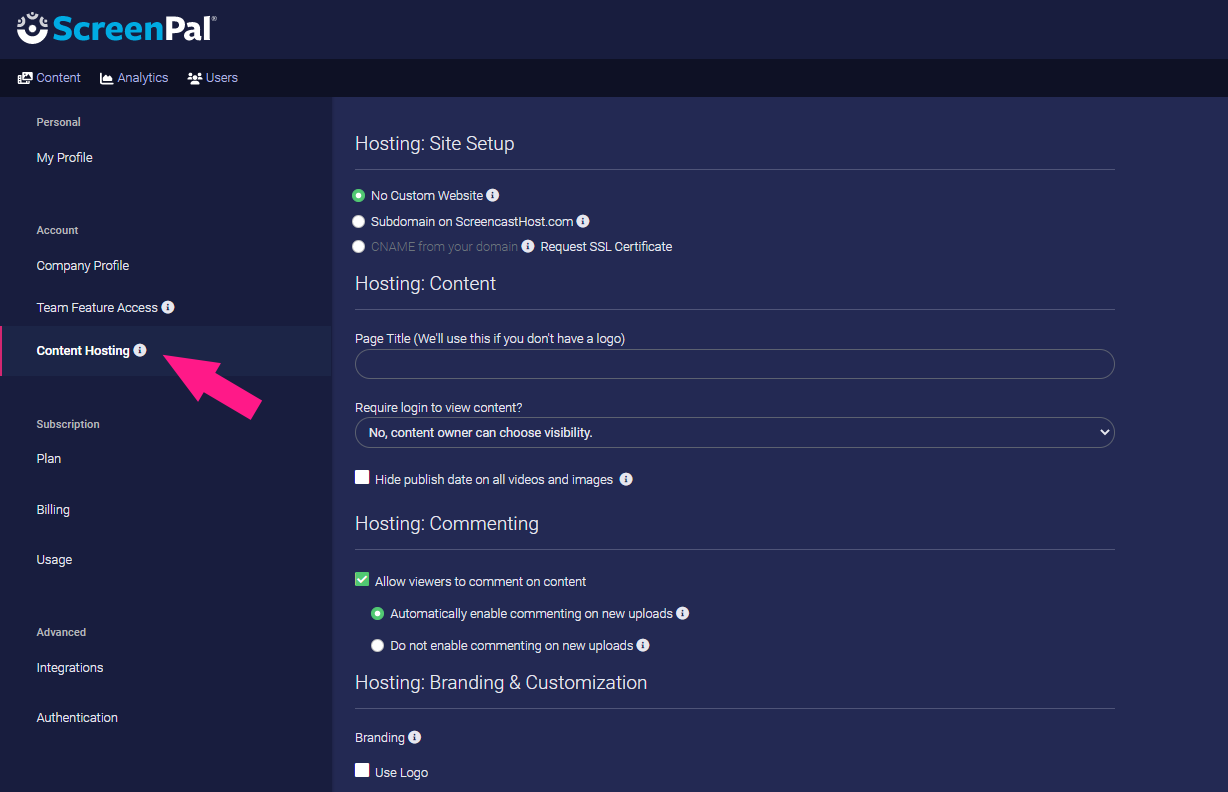The width and height of the screenshot is (1228, 792).
Task: Open the Plan subscription page
Action: click(49, 458)
